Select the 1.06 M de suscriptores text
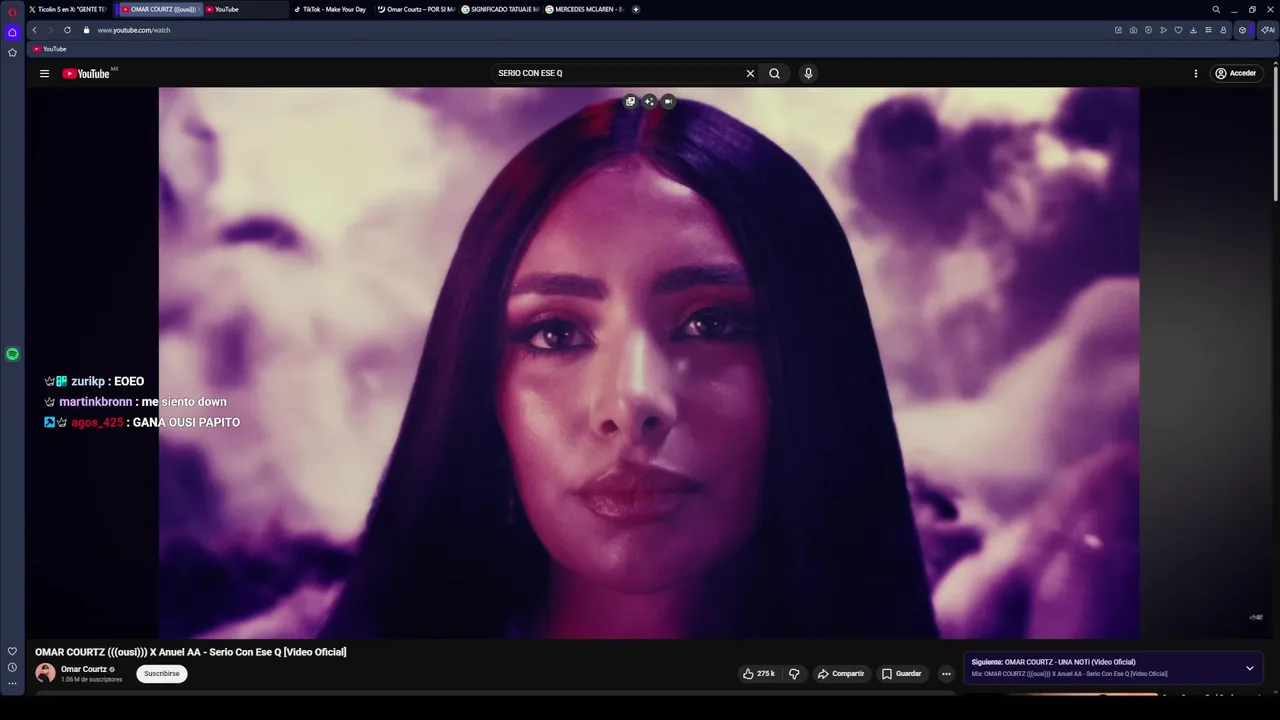Screen dimensions: 1280x720 (92, 680)
